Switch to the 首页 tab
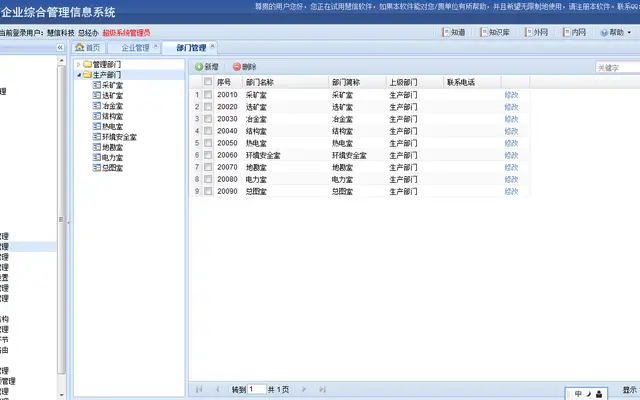 (x=88, y=48)
